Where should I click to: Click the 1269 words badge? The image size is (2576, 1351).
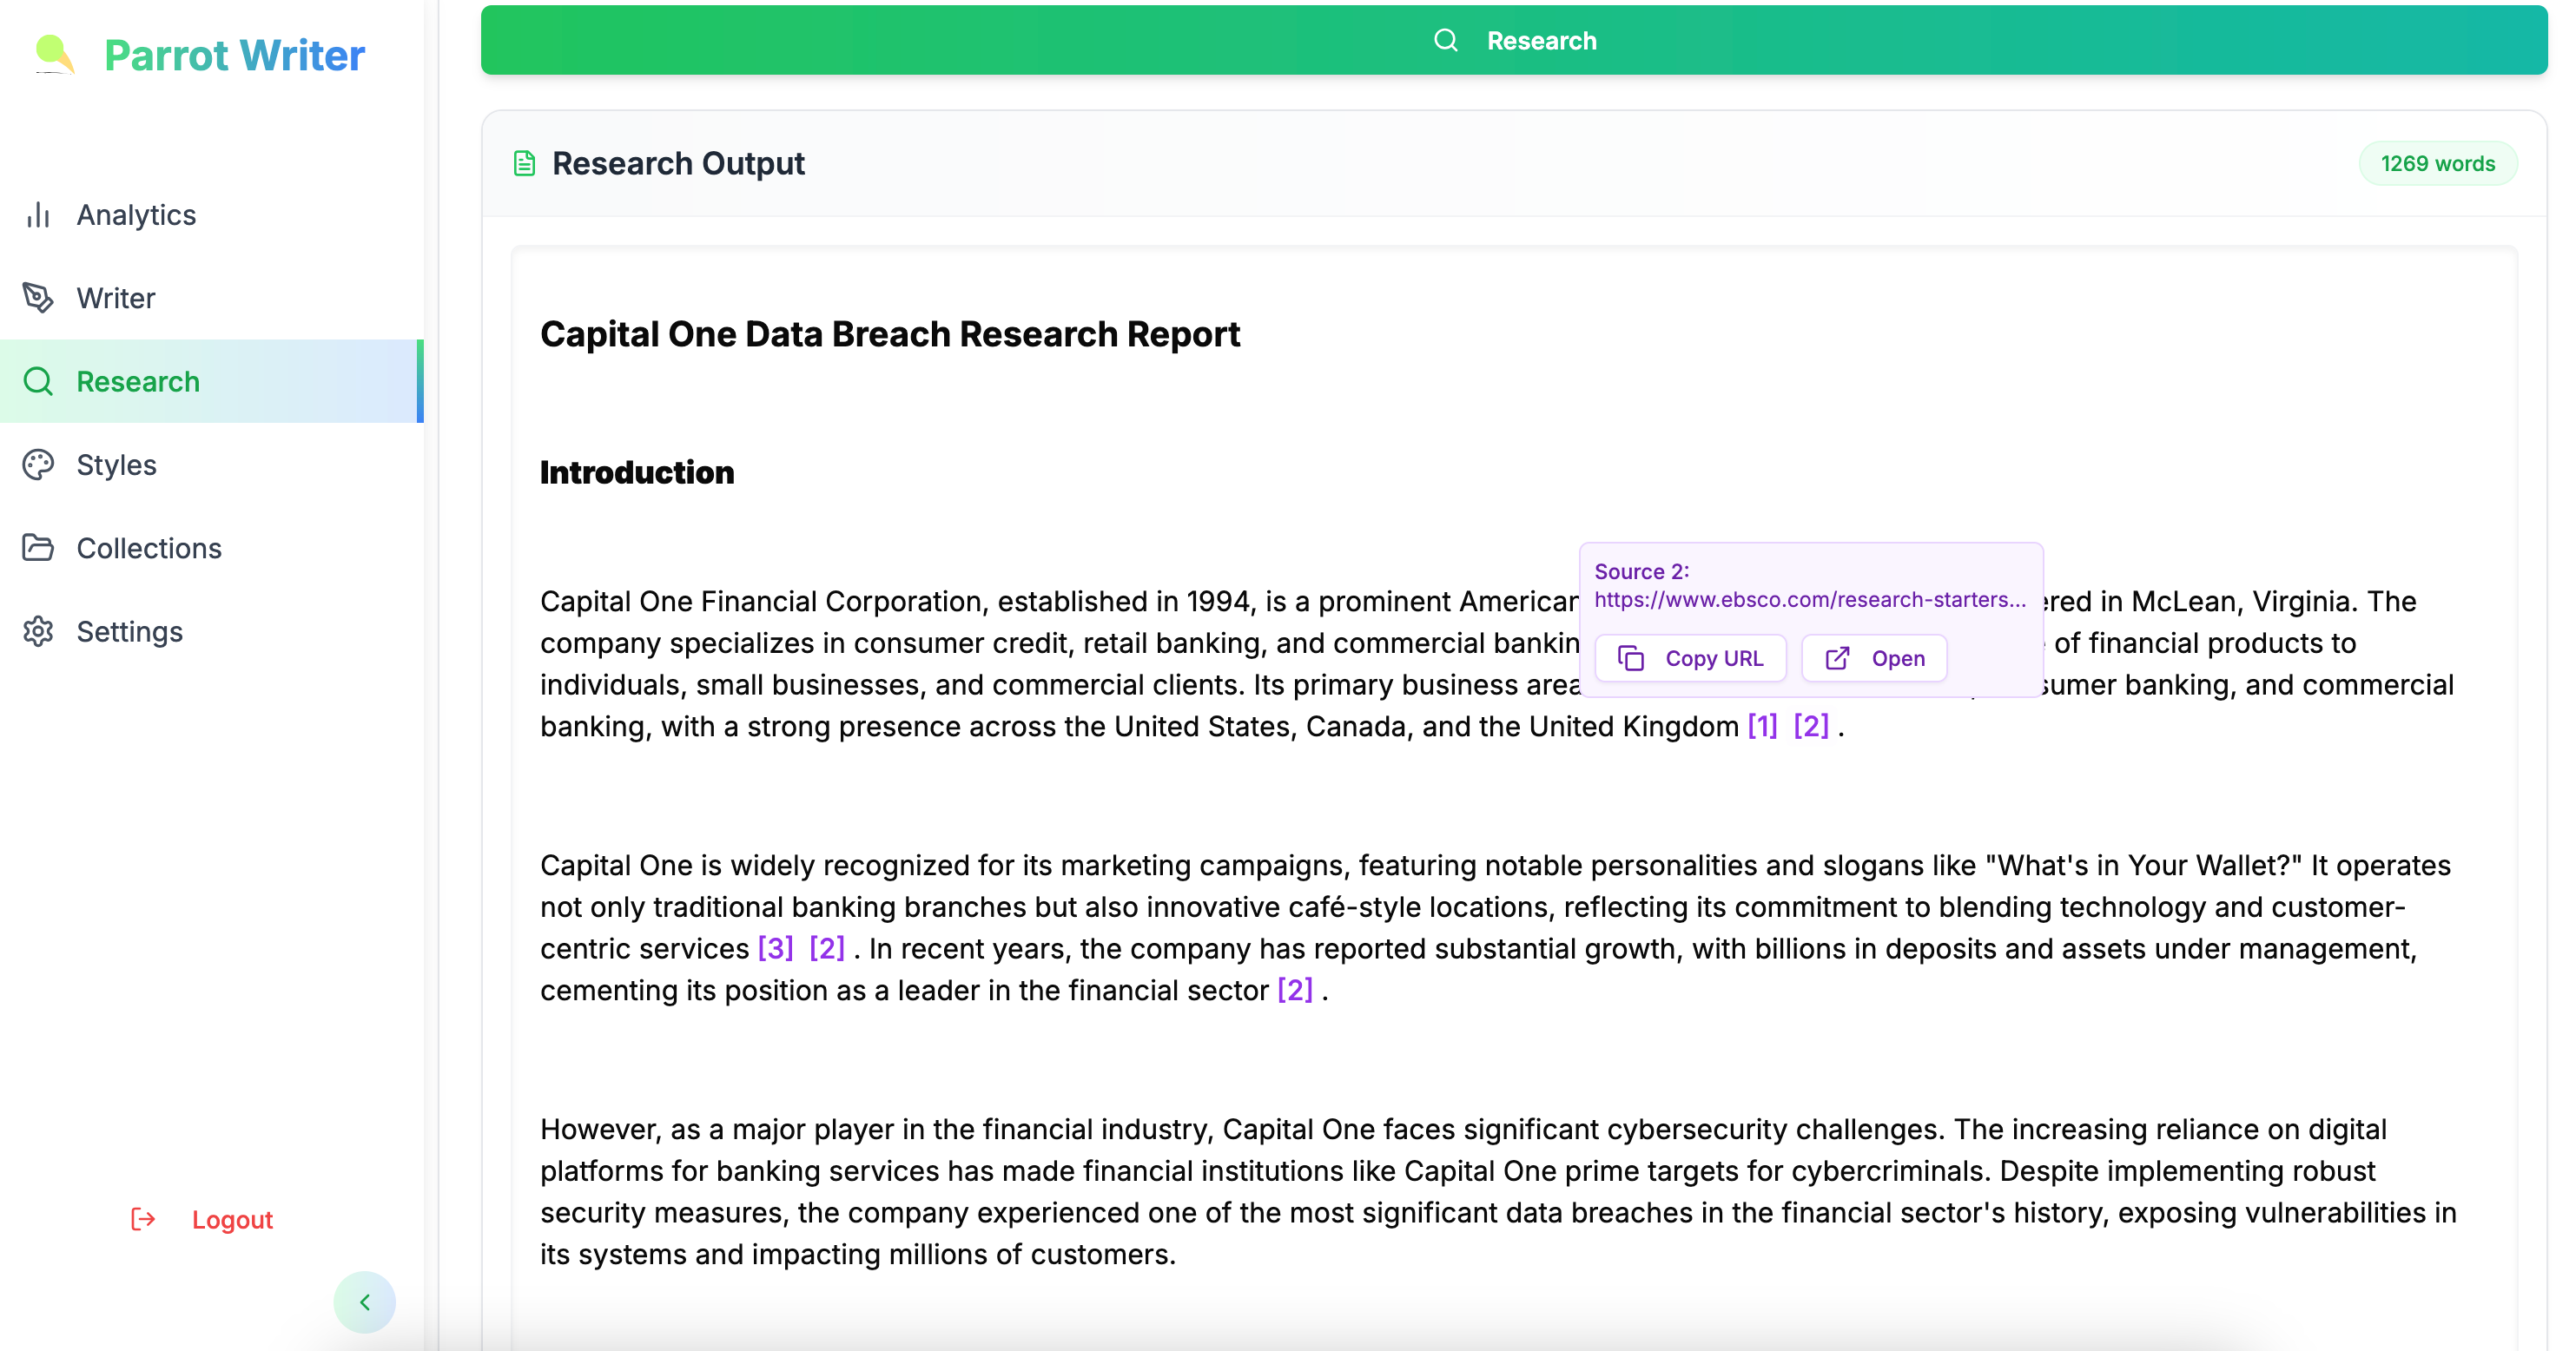pos(2437,163)
